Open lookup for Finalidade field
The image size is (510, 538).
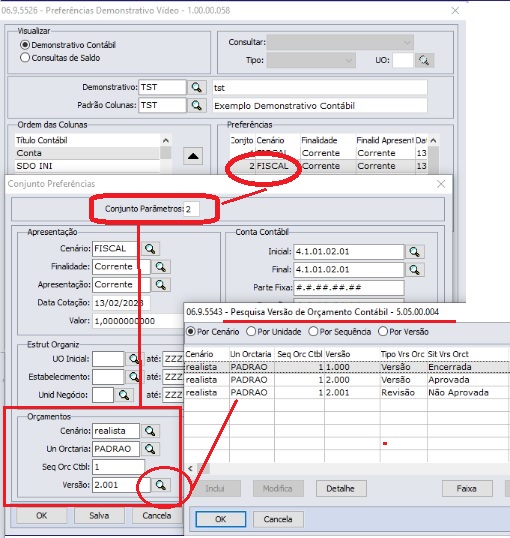[x=161, y=267]
